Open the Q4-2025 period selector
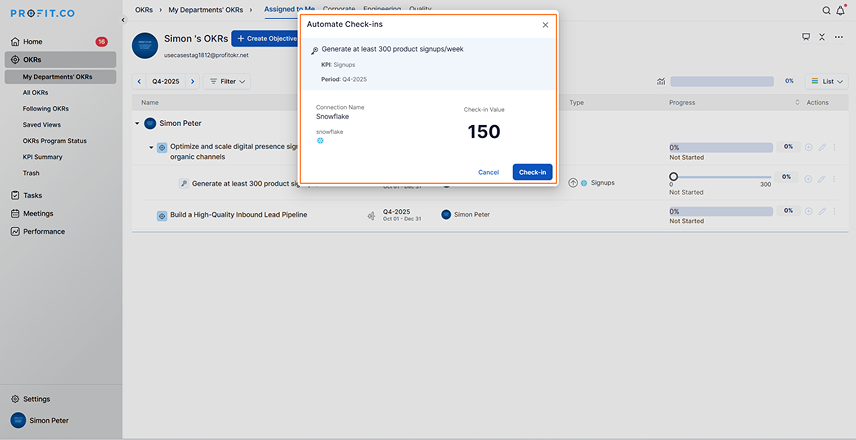Viewport: 856px width, 440px height. click(165, 81)
